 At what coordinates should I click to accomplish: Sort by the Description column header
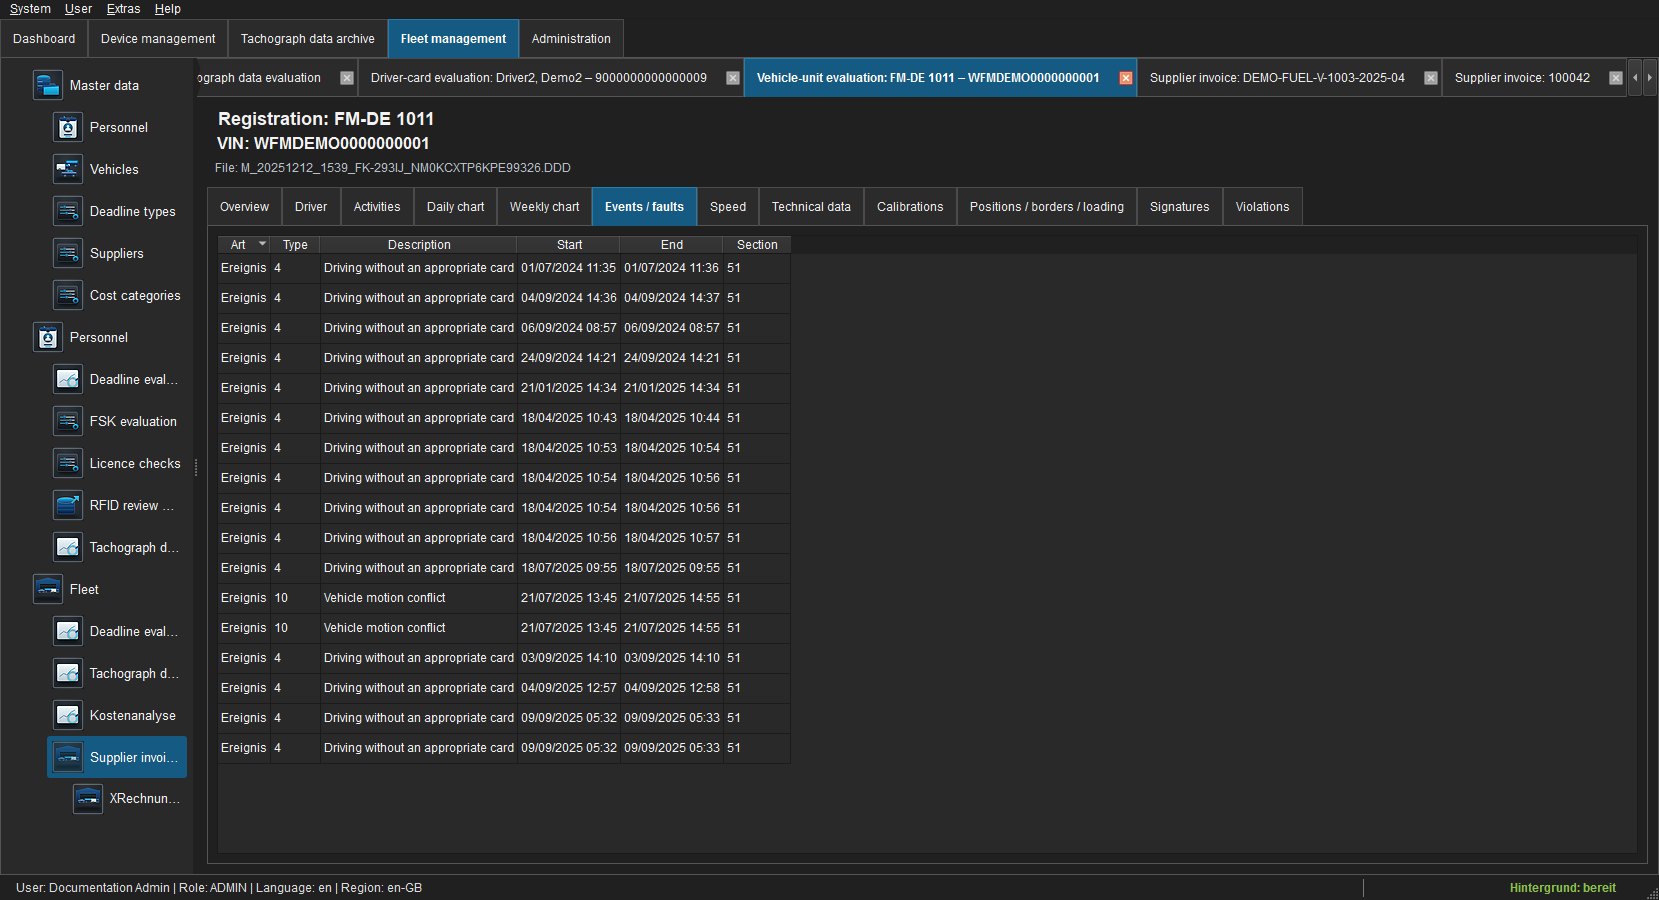coord(419,244)
